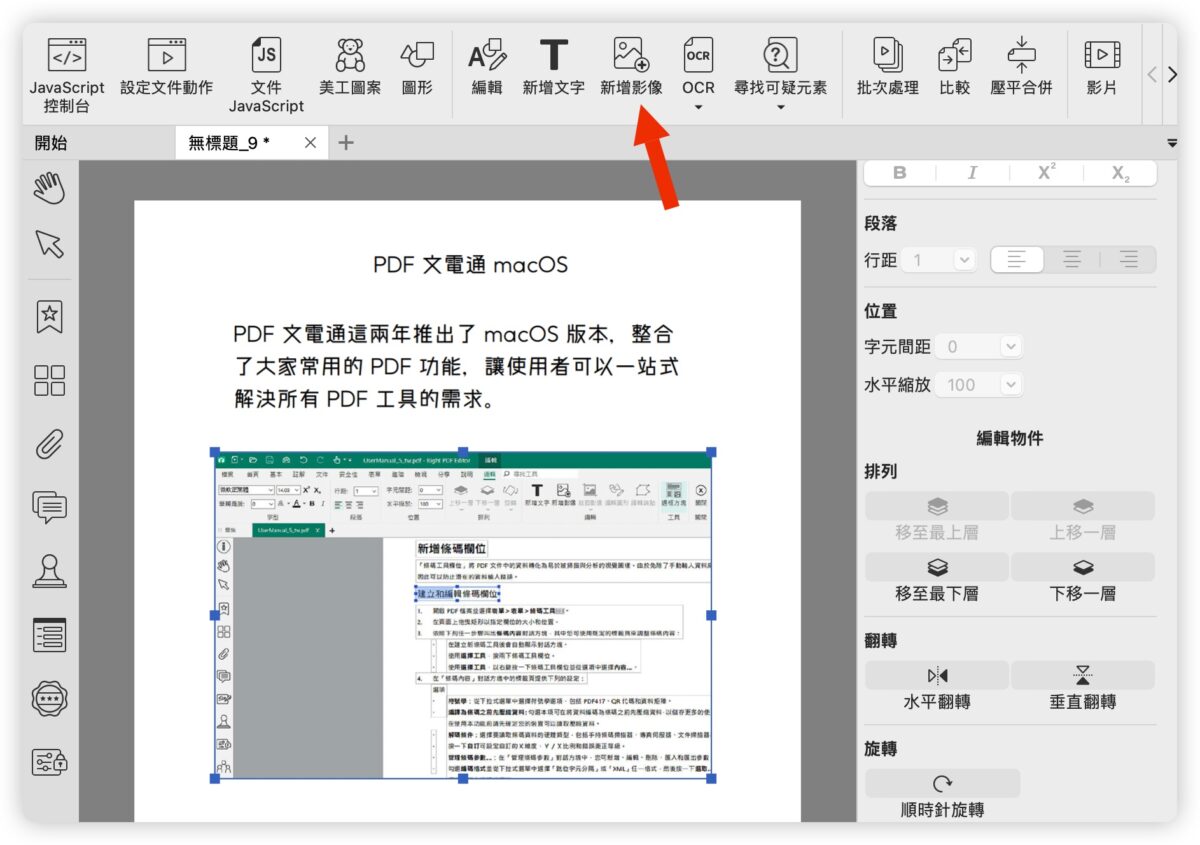Rotate object with 順時針旋轉
1200x845 pixels.
pos(942,795)
